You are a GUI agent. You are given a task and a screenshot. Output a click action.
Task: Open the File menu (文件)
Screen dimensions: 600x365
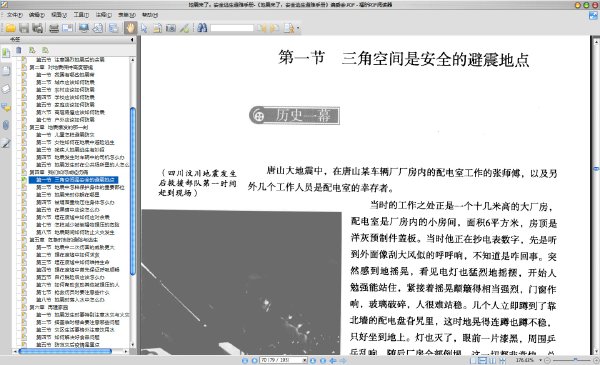tap(15, 15)
